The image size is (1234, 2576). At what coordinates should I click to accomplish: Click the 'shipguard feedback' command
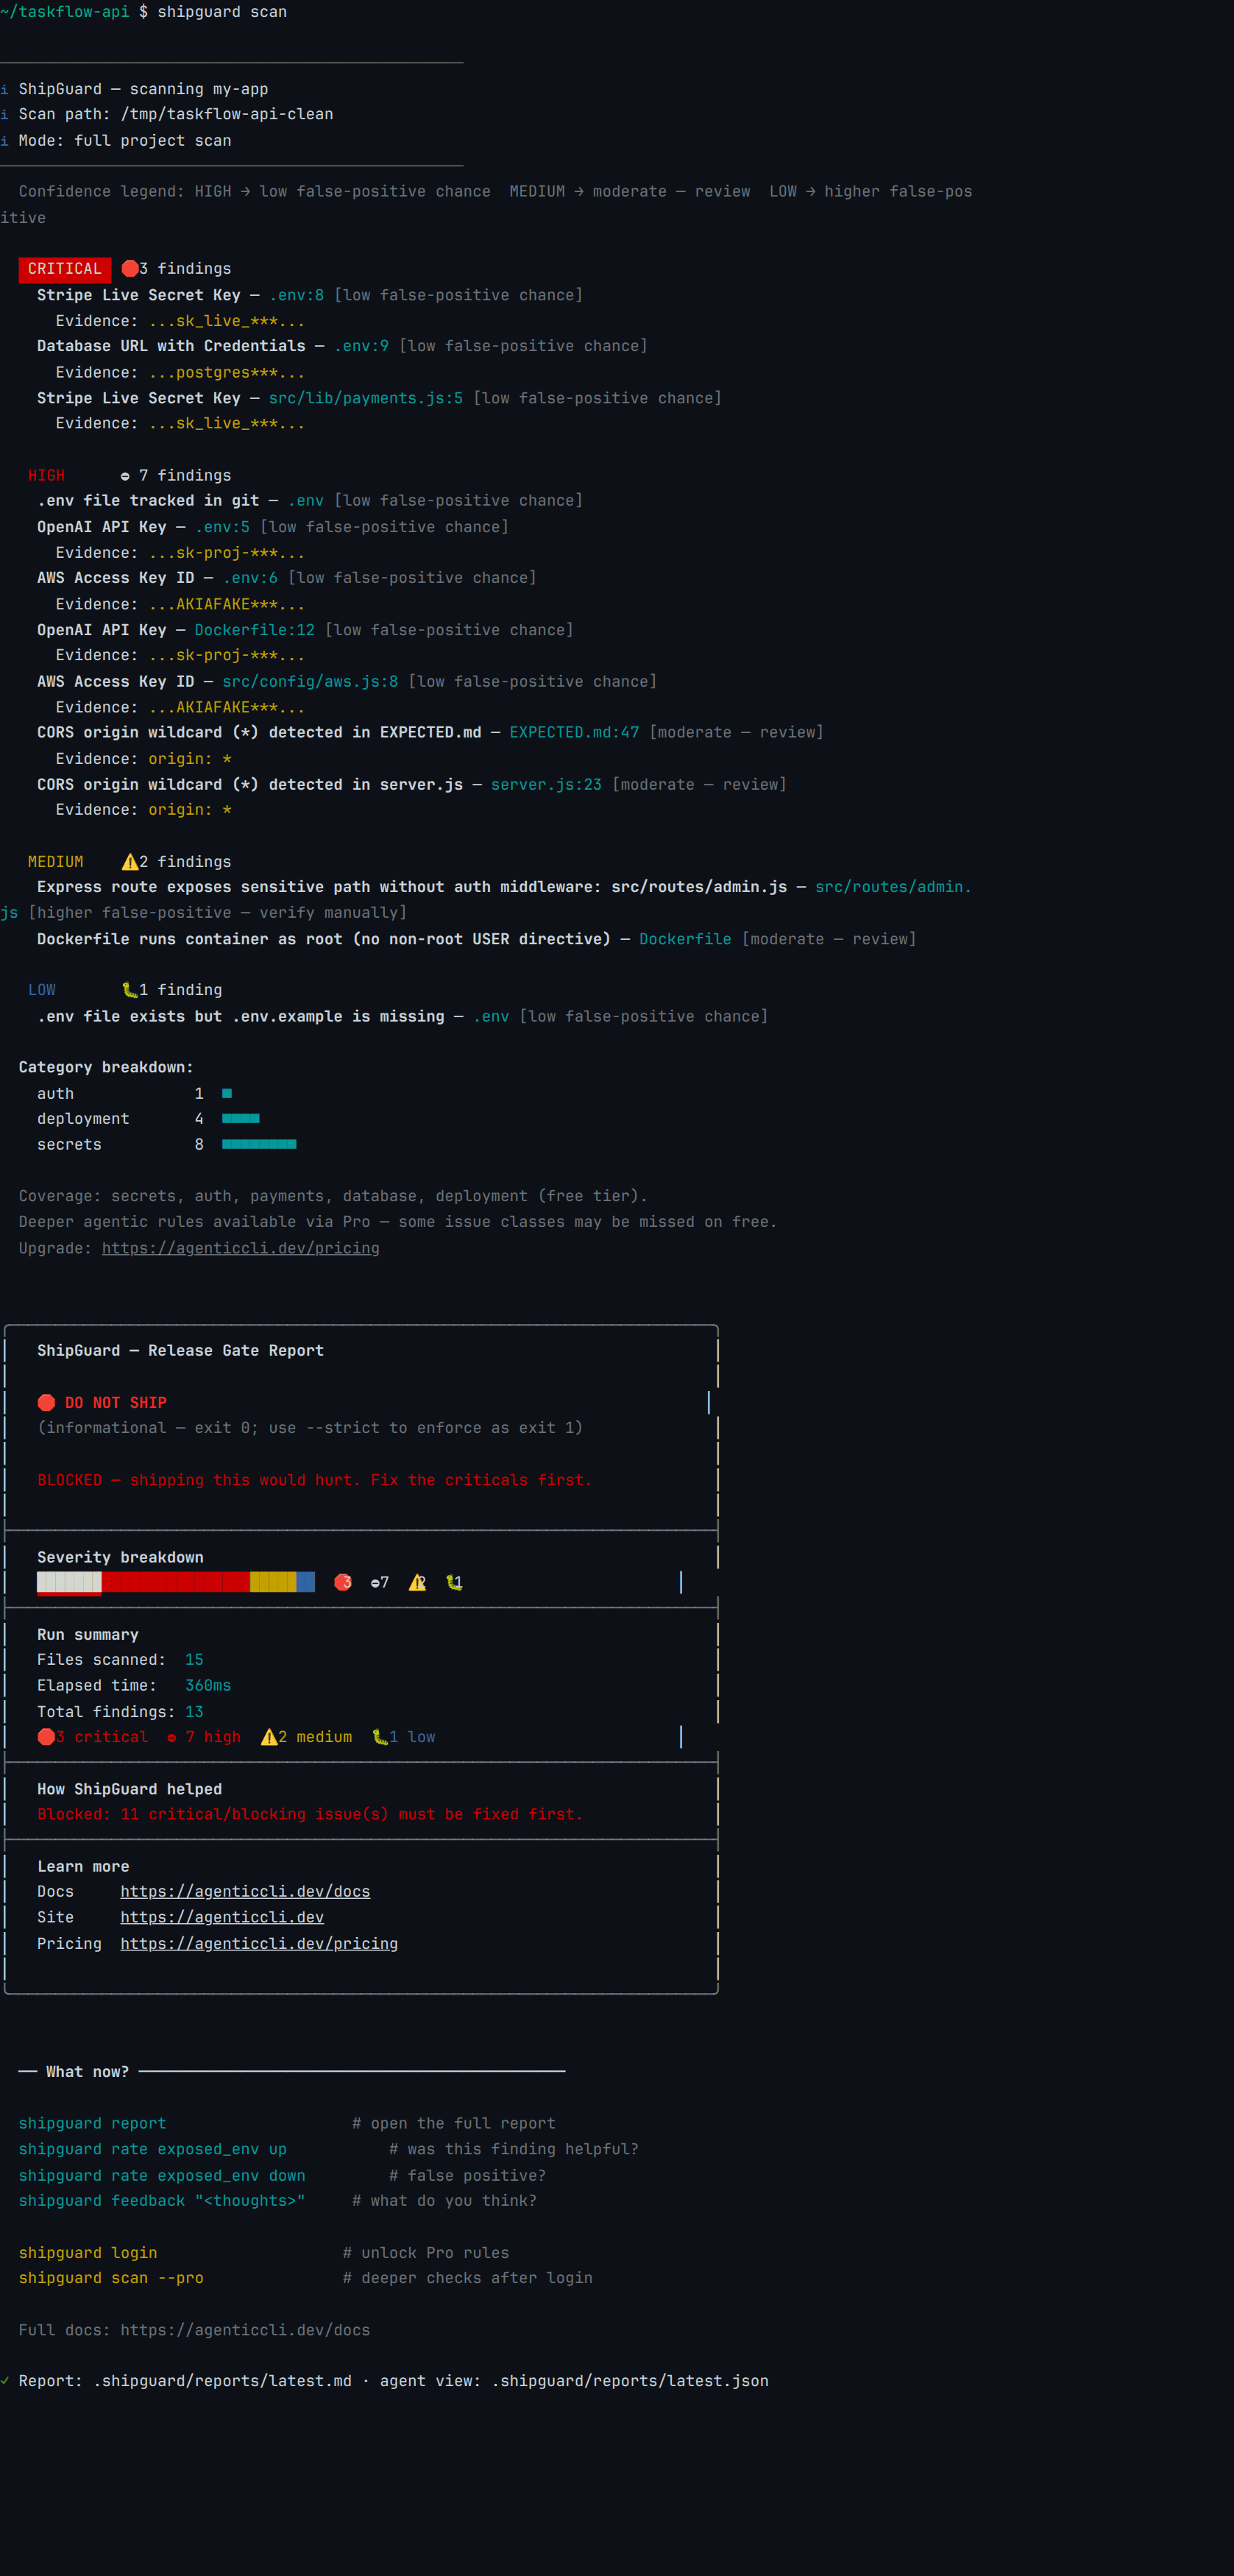coord(162,2200)
